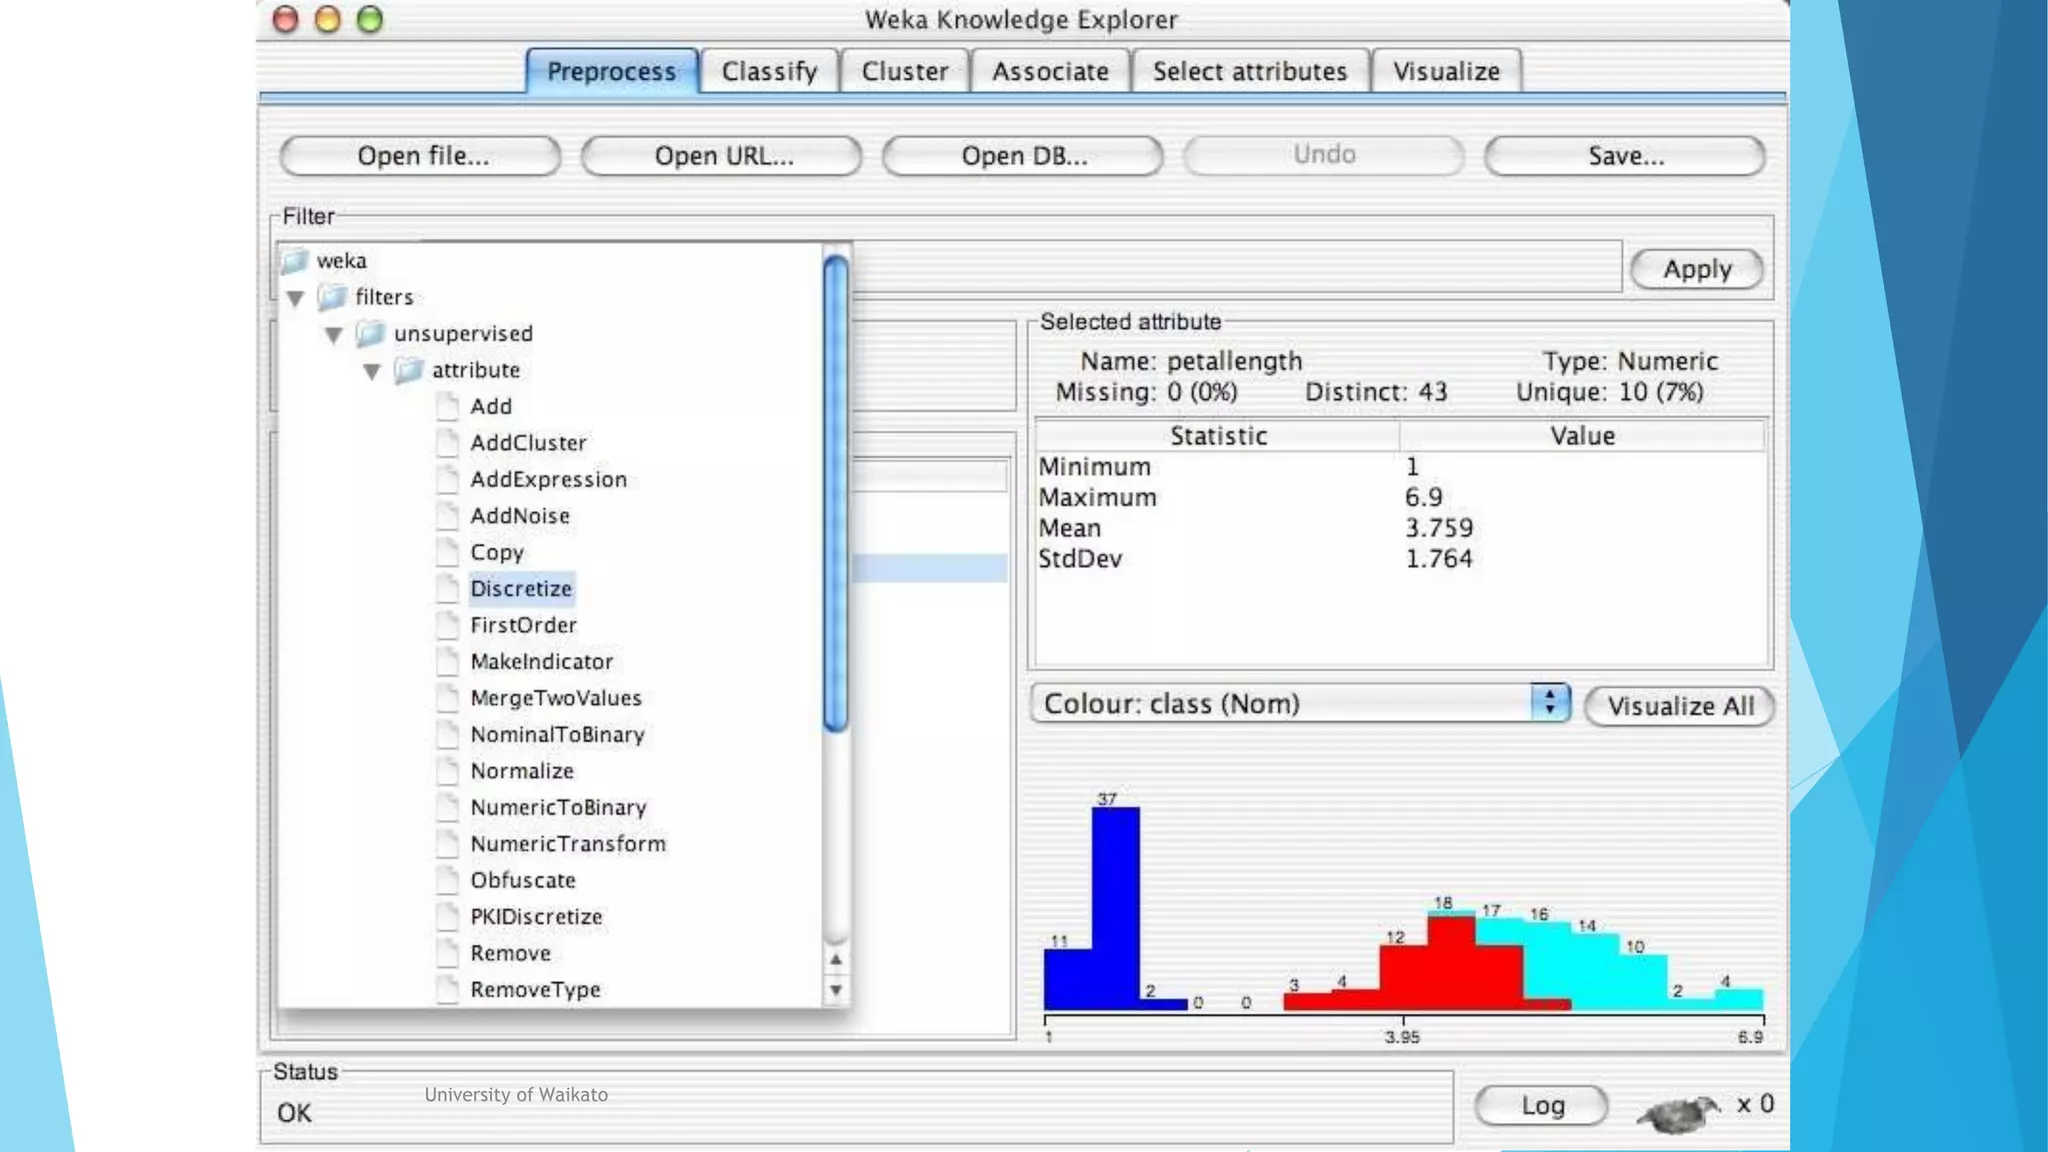Click the scrollbar down arrow in filter list
The width and height of the screenshot is (2048, 1152).
(x=836, y=990)
